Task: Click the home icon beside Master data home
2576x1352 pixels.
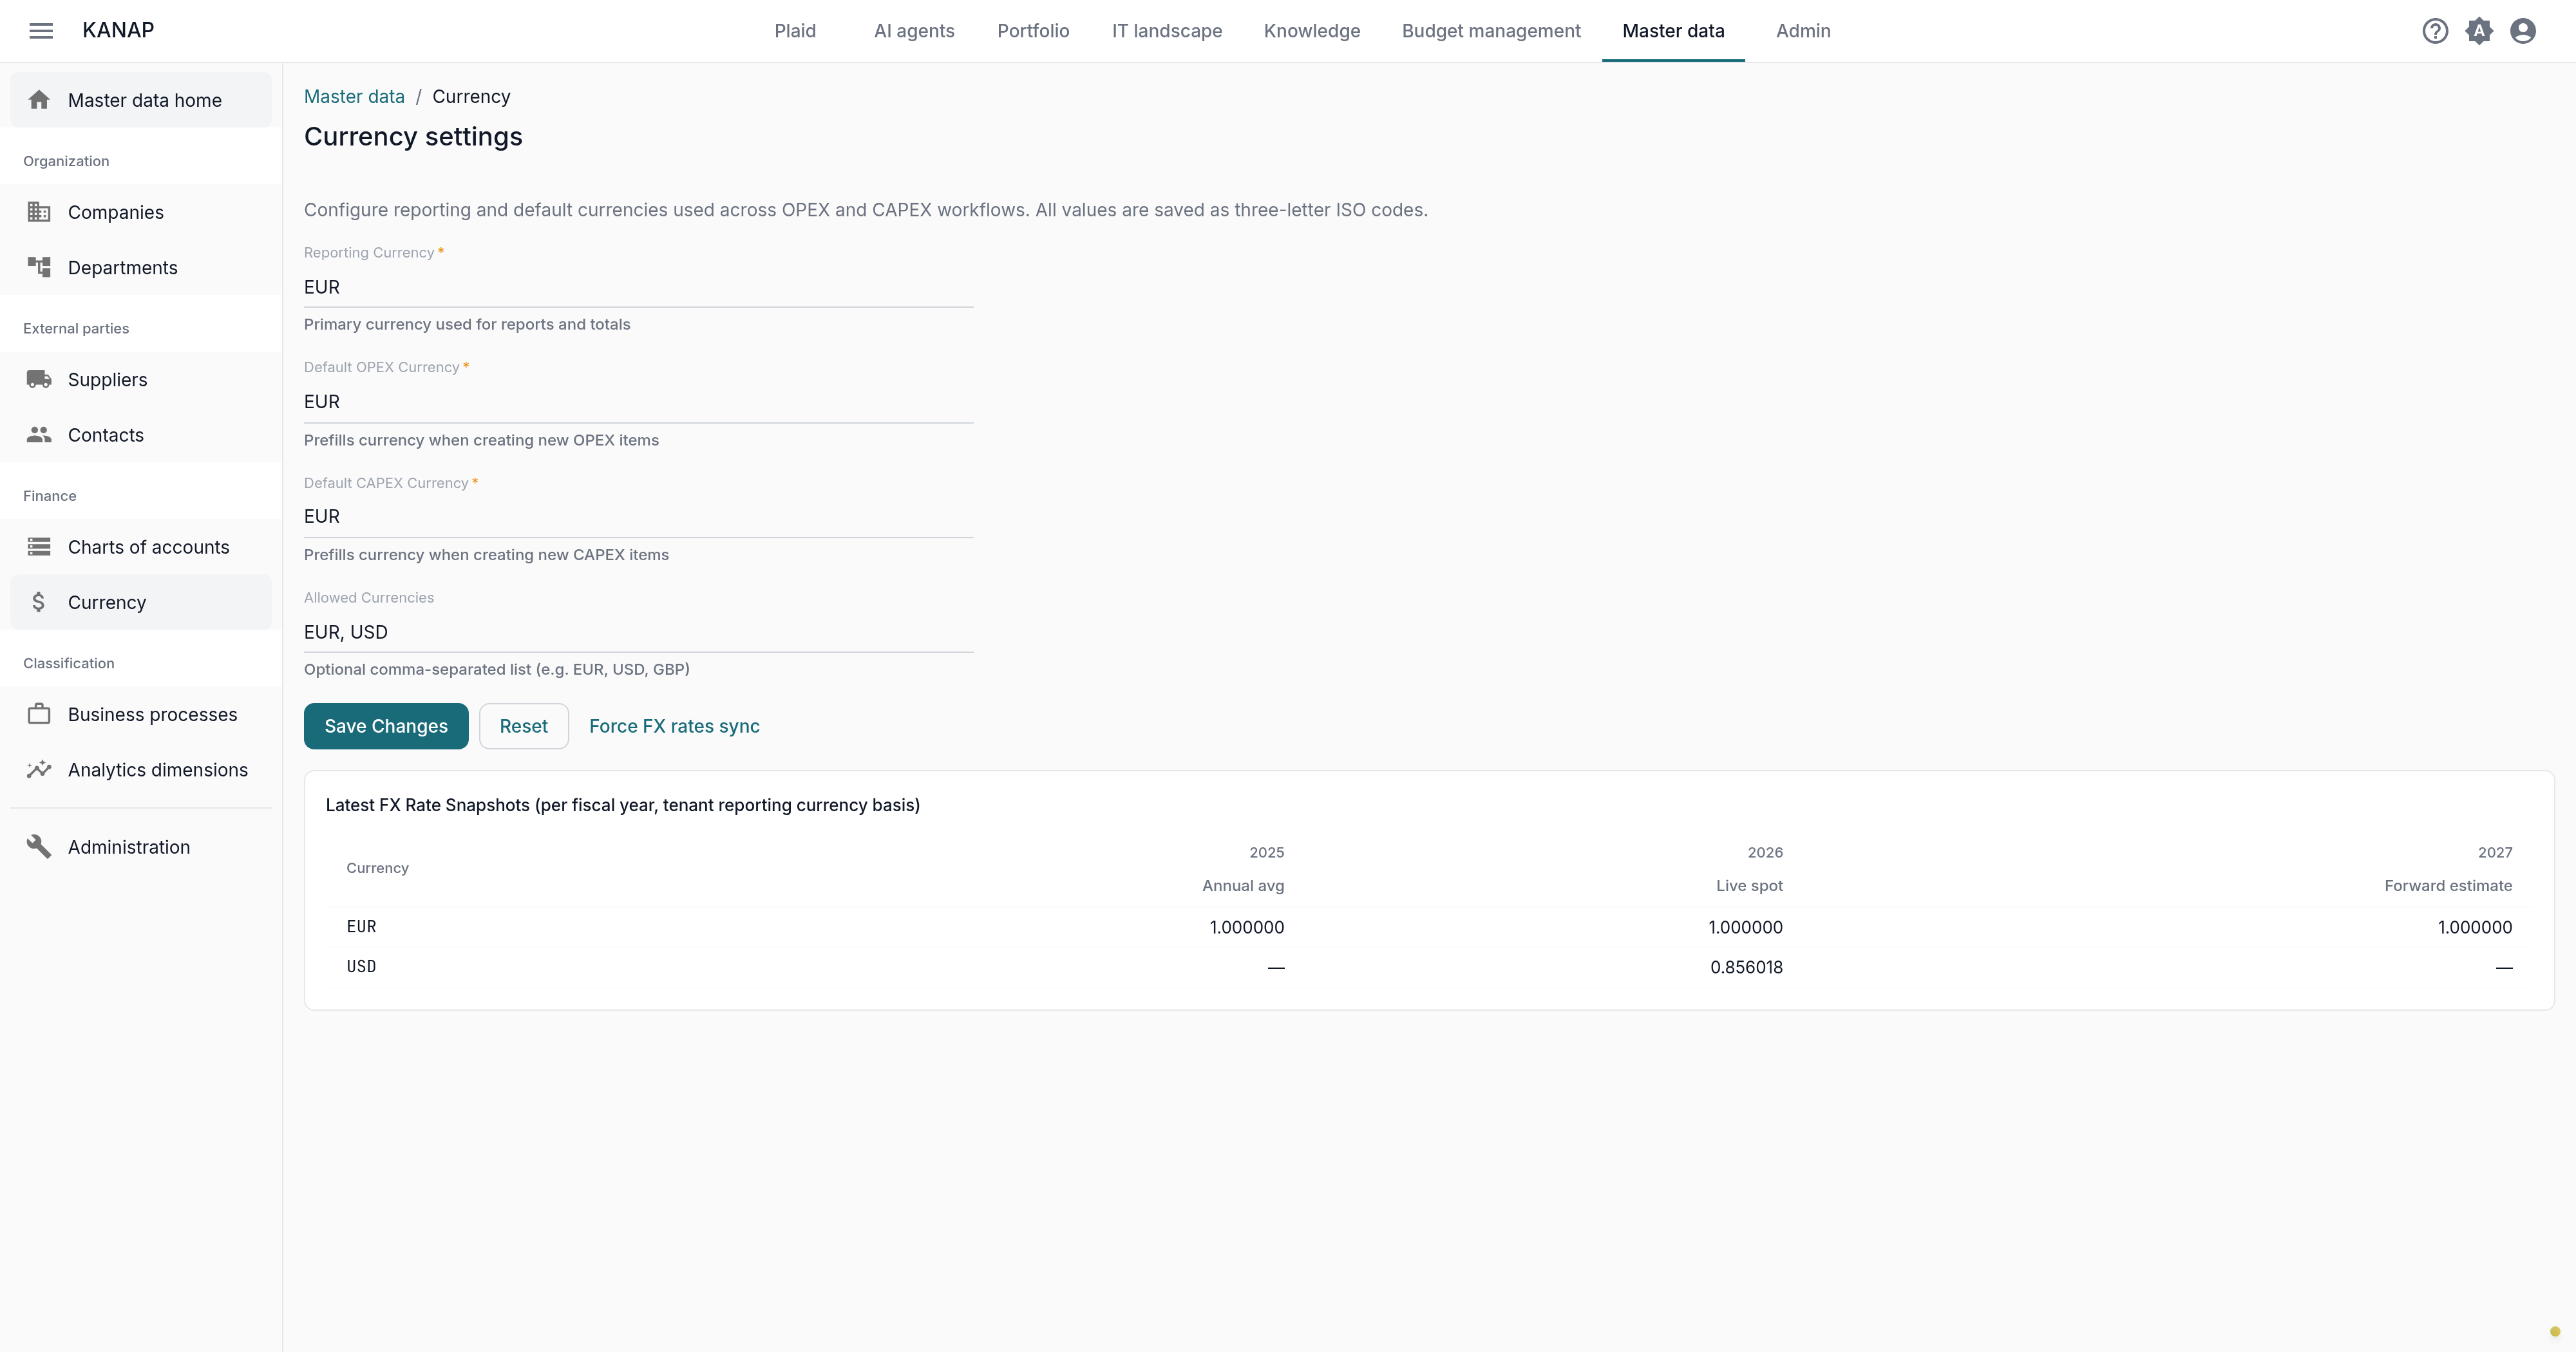Action: 39,100
